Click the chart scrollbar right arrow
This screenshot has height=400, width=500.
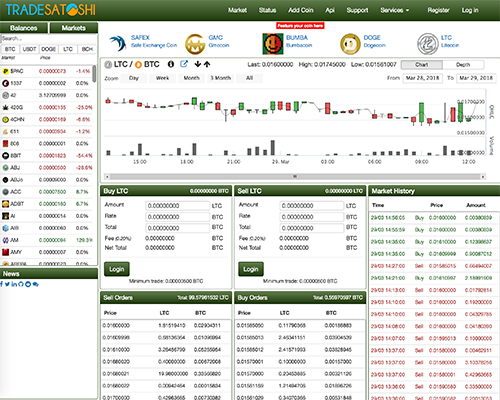483,176
